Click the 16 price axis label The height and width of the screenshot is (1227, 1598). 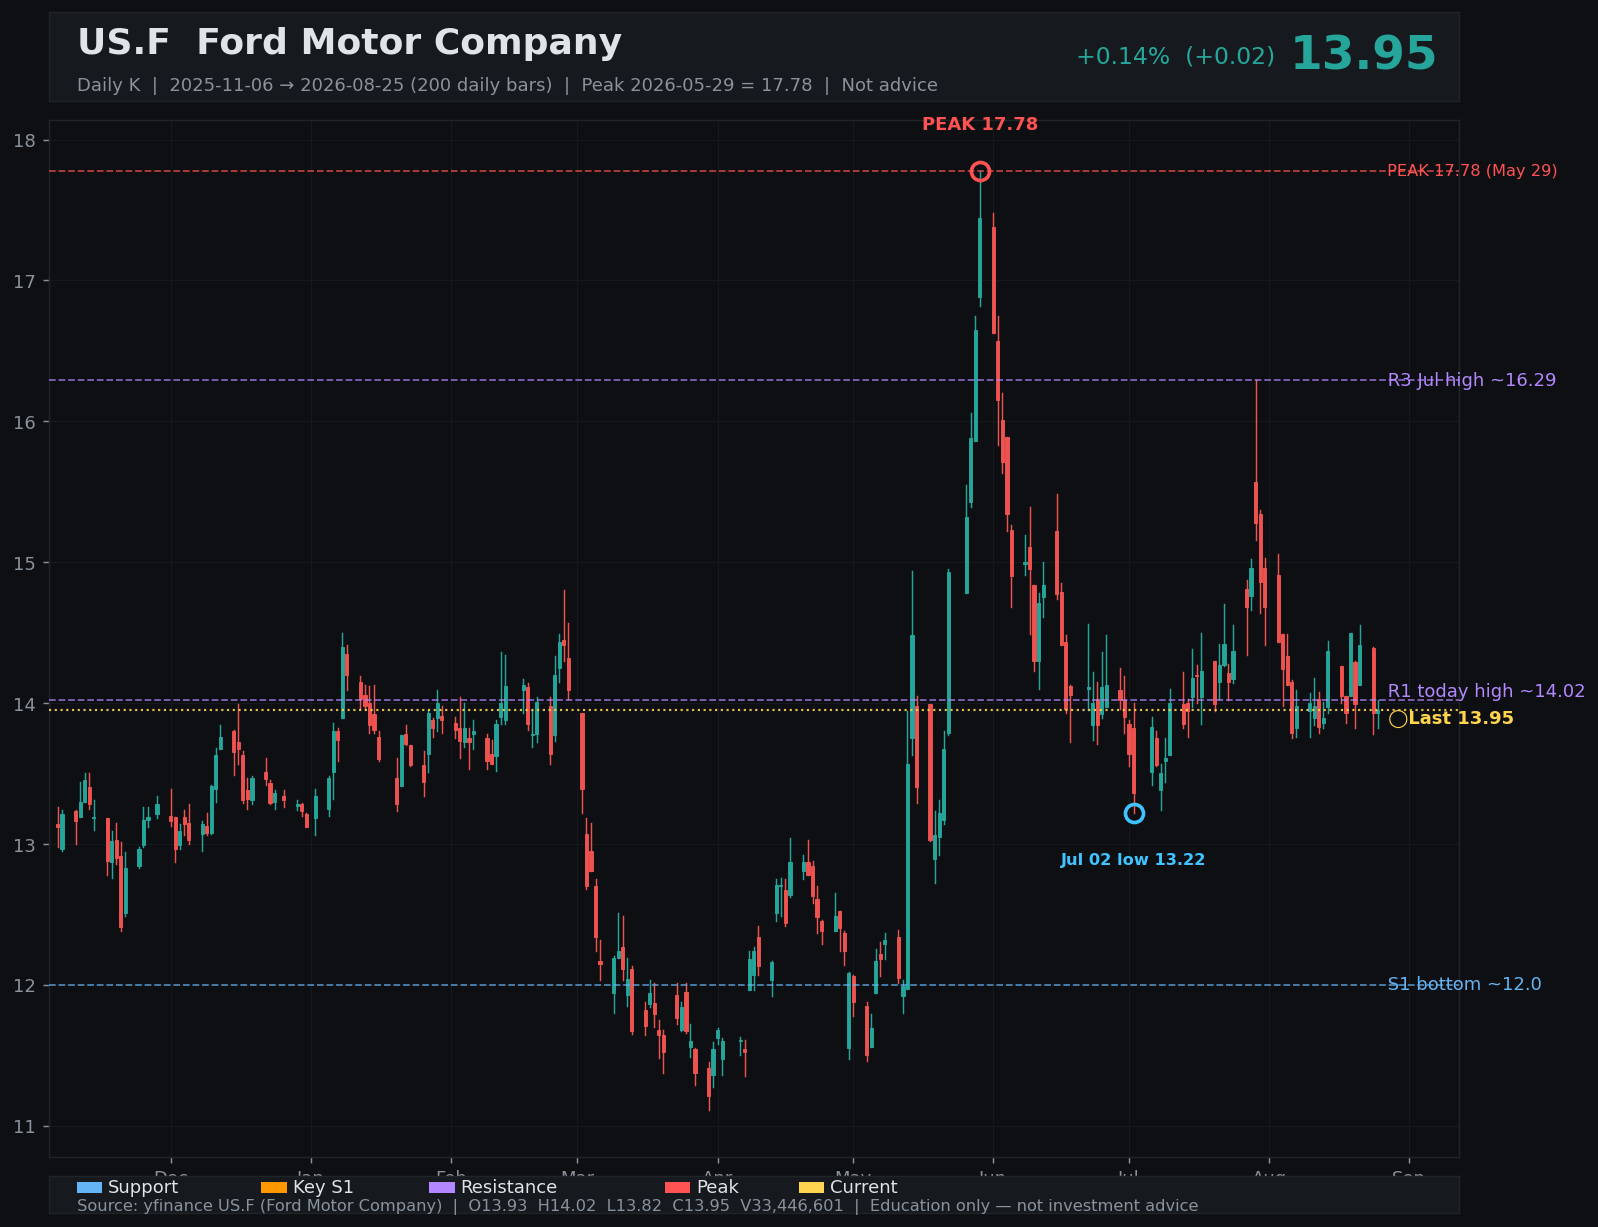24,422
